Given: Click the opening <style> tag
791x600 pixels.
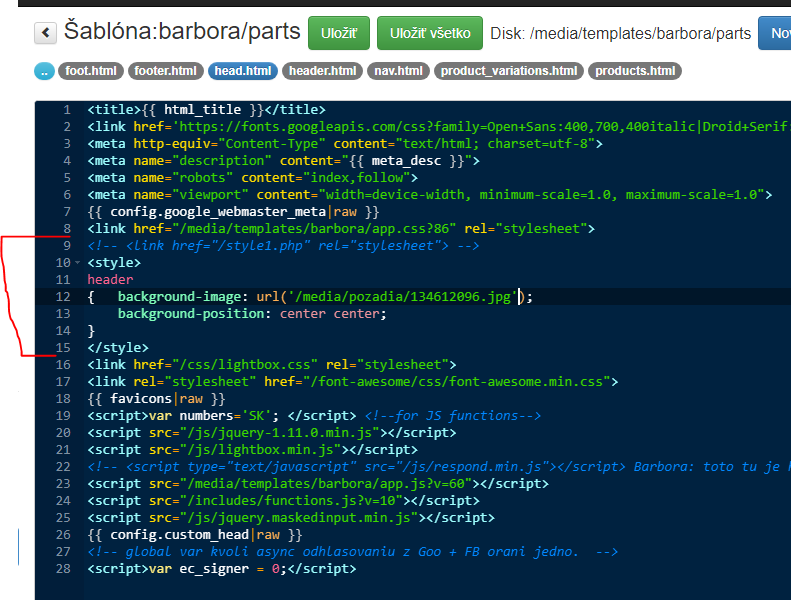Looking at the screenshot, I should coord(114,263).
